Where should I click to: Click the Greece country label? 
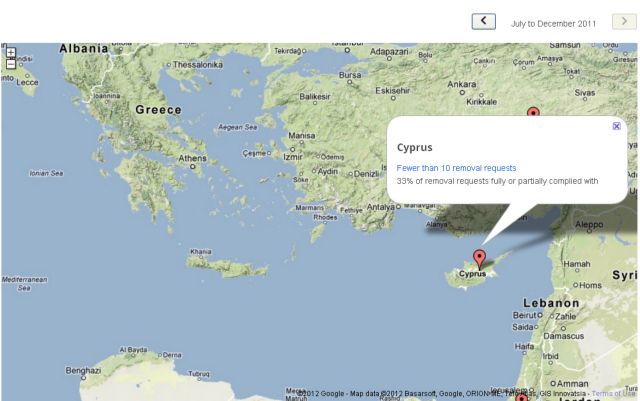pyautogui.click(x=158, y=110)
